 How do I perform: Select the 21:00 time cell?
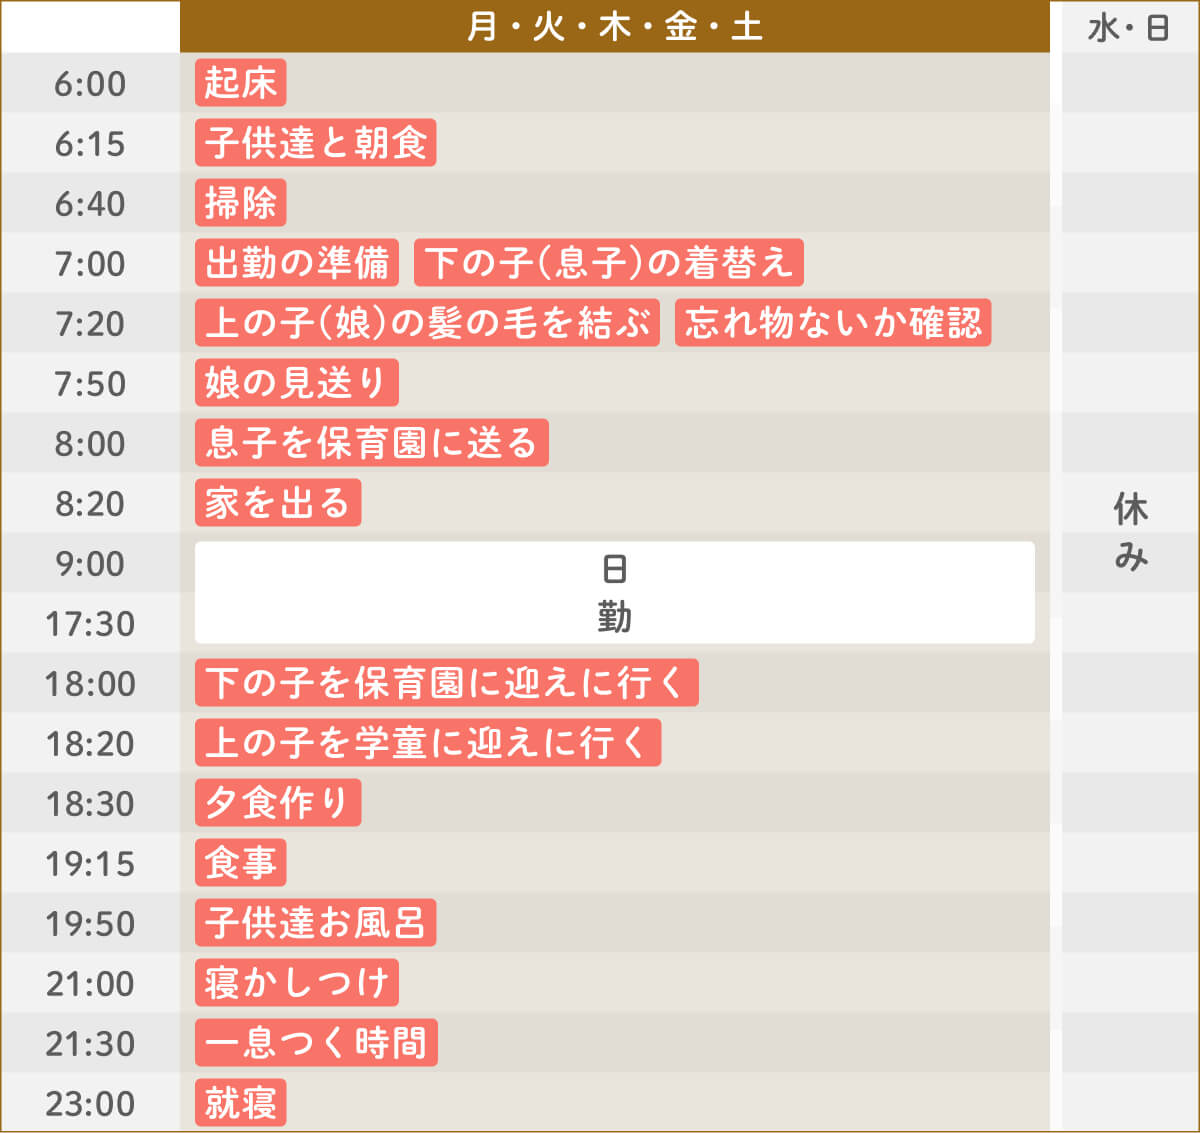coord(90,983)
